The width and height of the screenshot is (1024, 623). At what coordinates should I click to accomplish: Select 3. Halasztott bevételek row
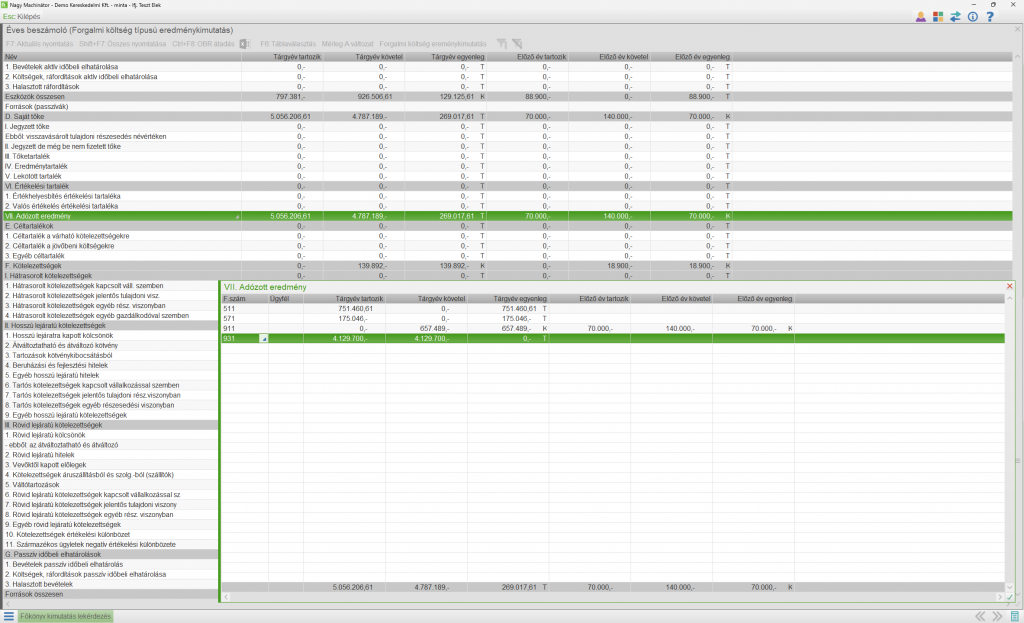[x=110, y=584]
